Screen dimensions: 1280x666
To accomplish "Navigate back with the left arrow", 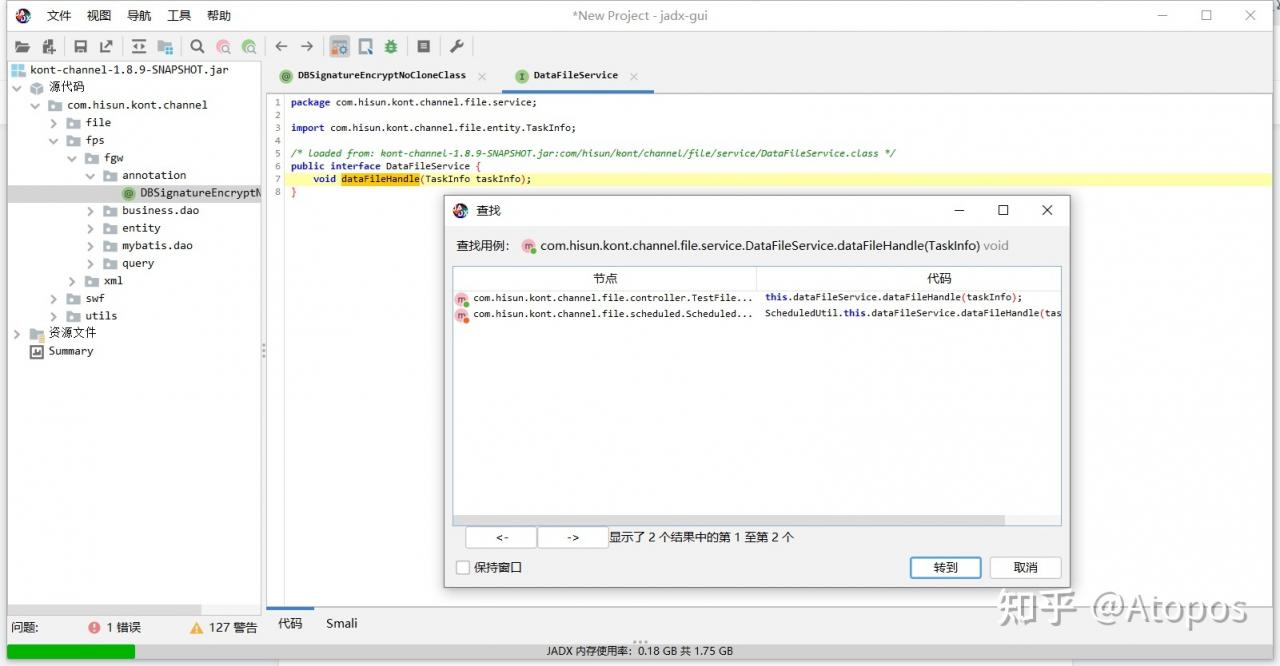I will click(x=281, y=46).
